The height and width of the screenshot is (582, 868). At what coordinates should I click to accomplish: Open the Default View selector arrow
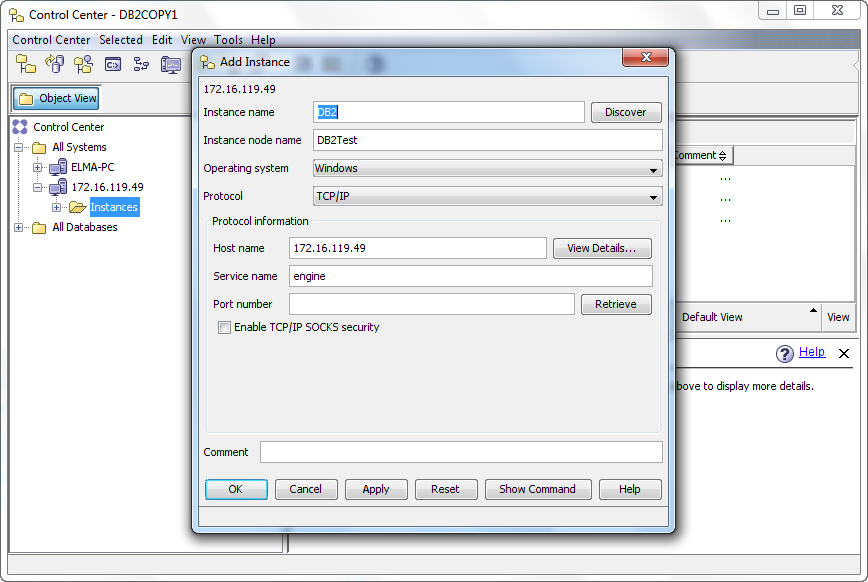click(813, 310)
